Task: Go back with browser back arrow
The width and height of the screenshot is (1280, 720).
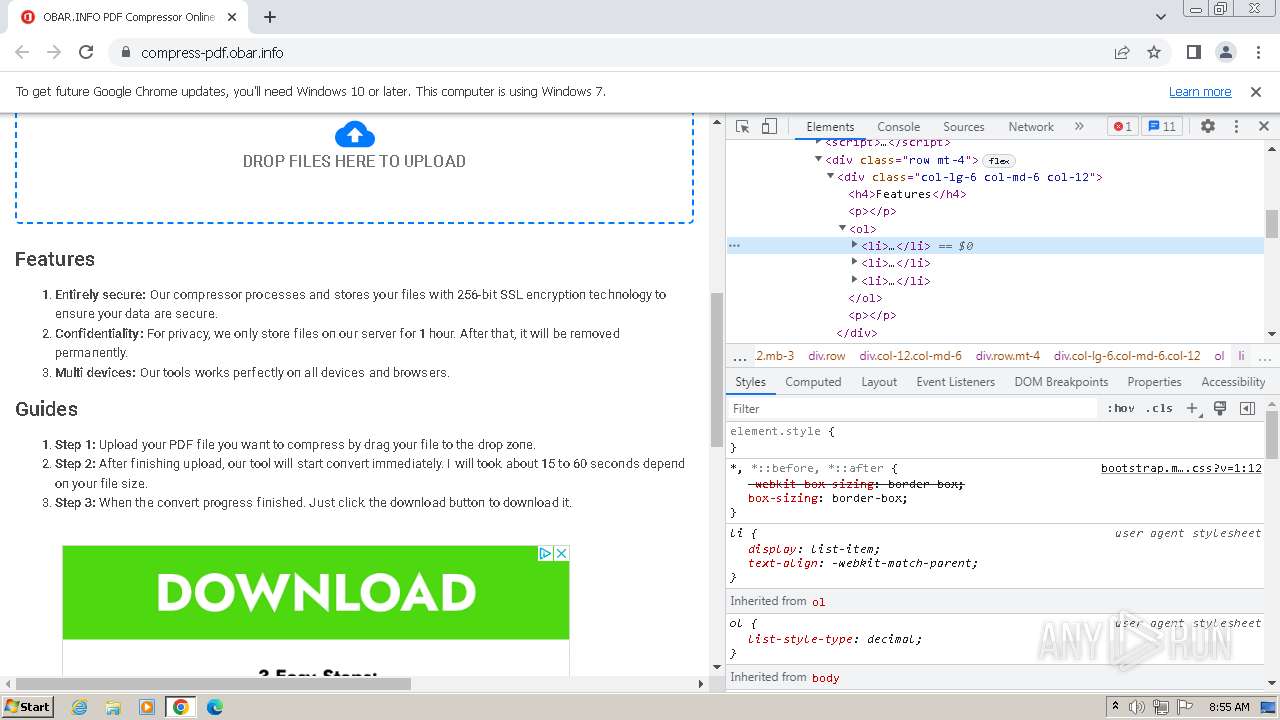Action: point(22,52)
